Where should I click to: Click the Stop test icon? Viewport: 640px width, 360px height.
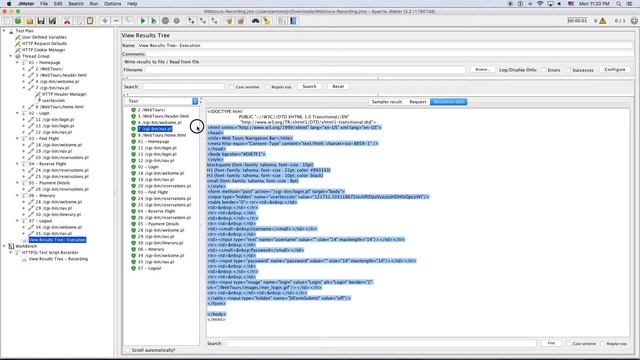[165, 21]
